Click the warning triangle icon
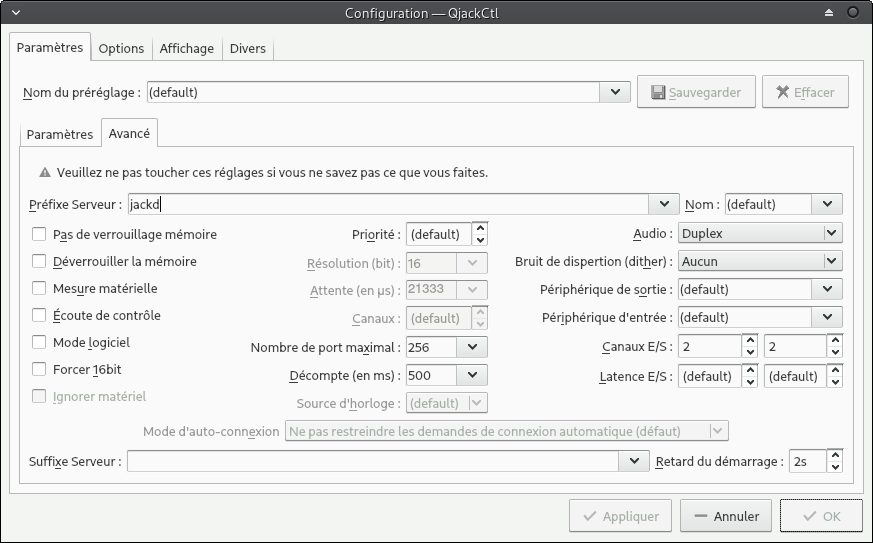873x543 pixels. pos(45,172)
